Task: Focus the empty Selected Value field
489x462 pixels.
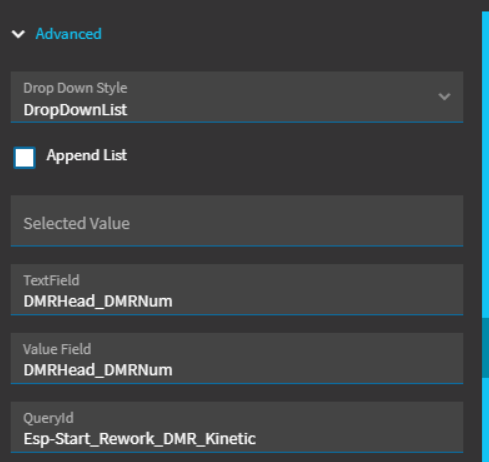Action: 237,221
